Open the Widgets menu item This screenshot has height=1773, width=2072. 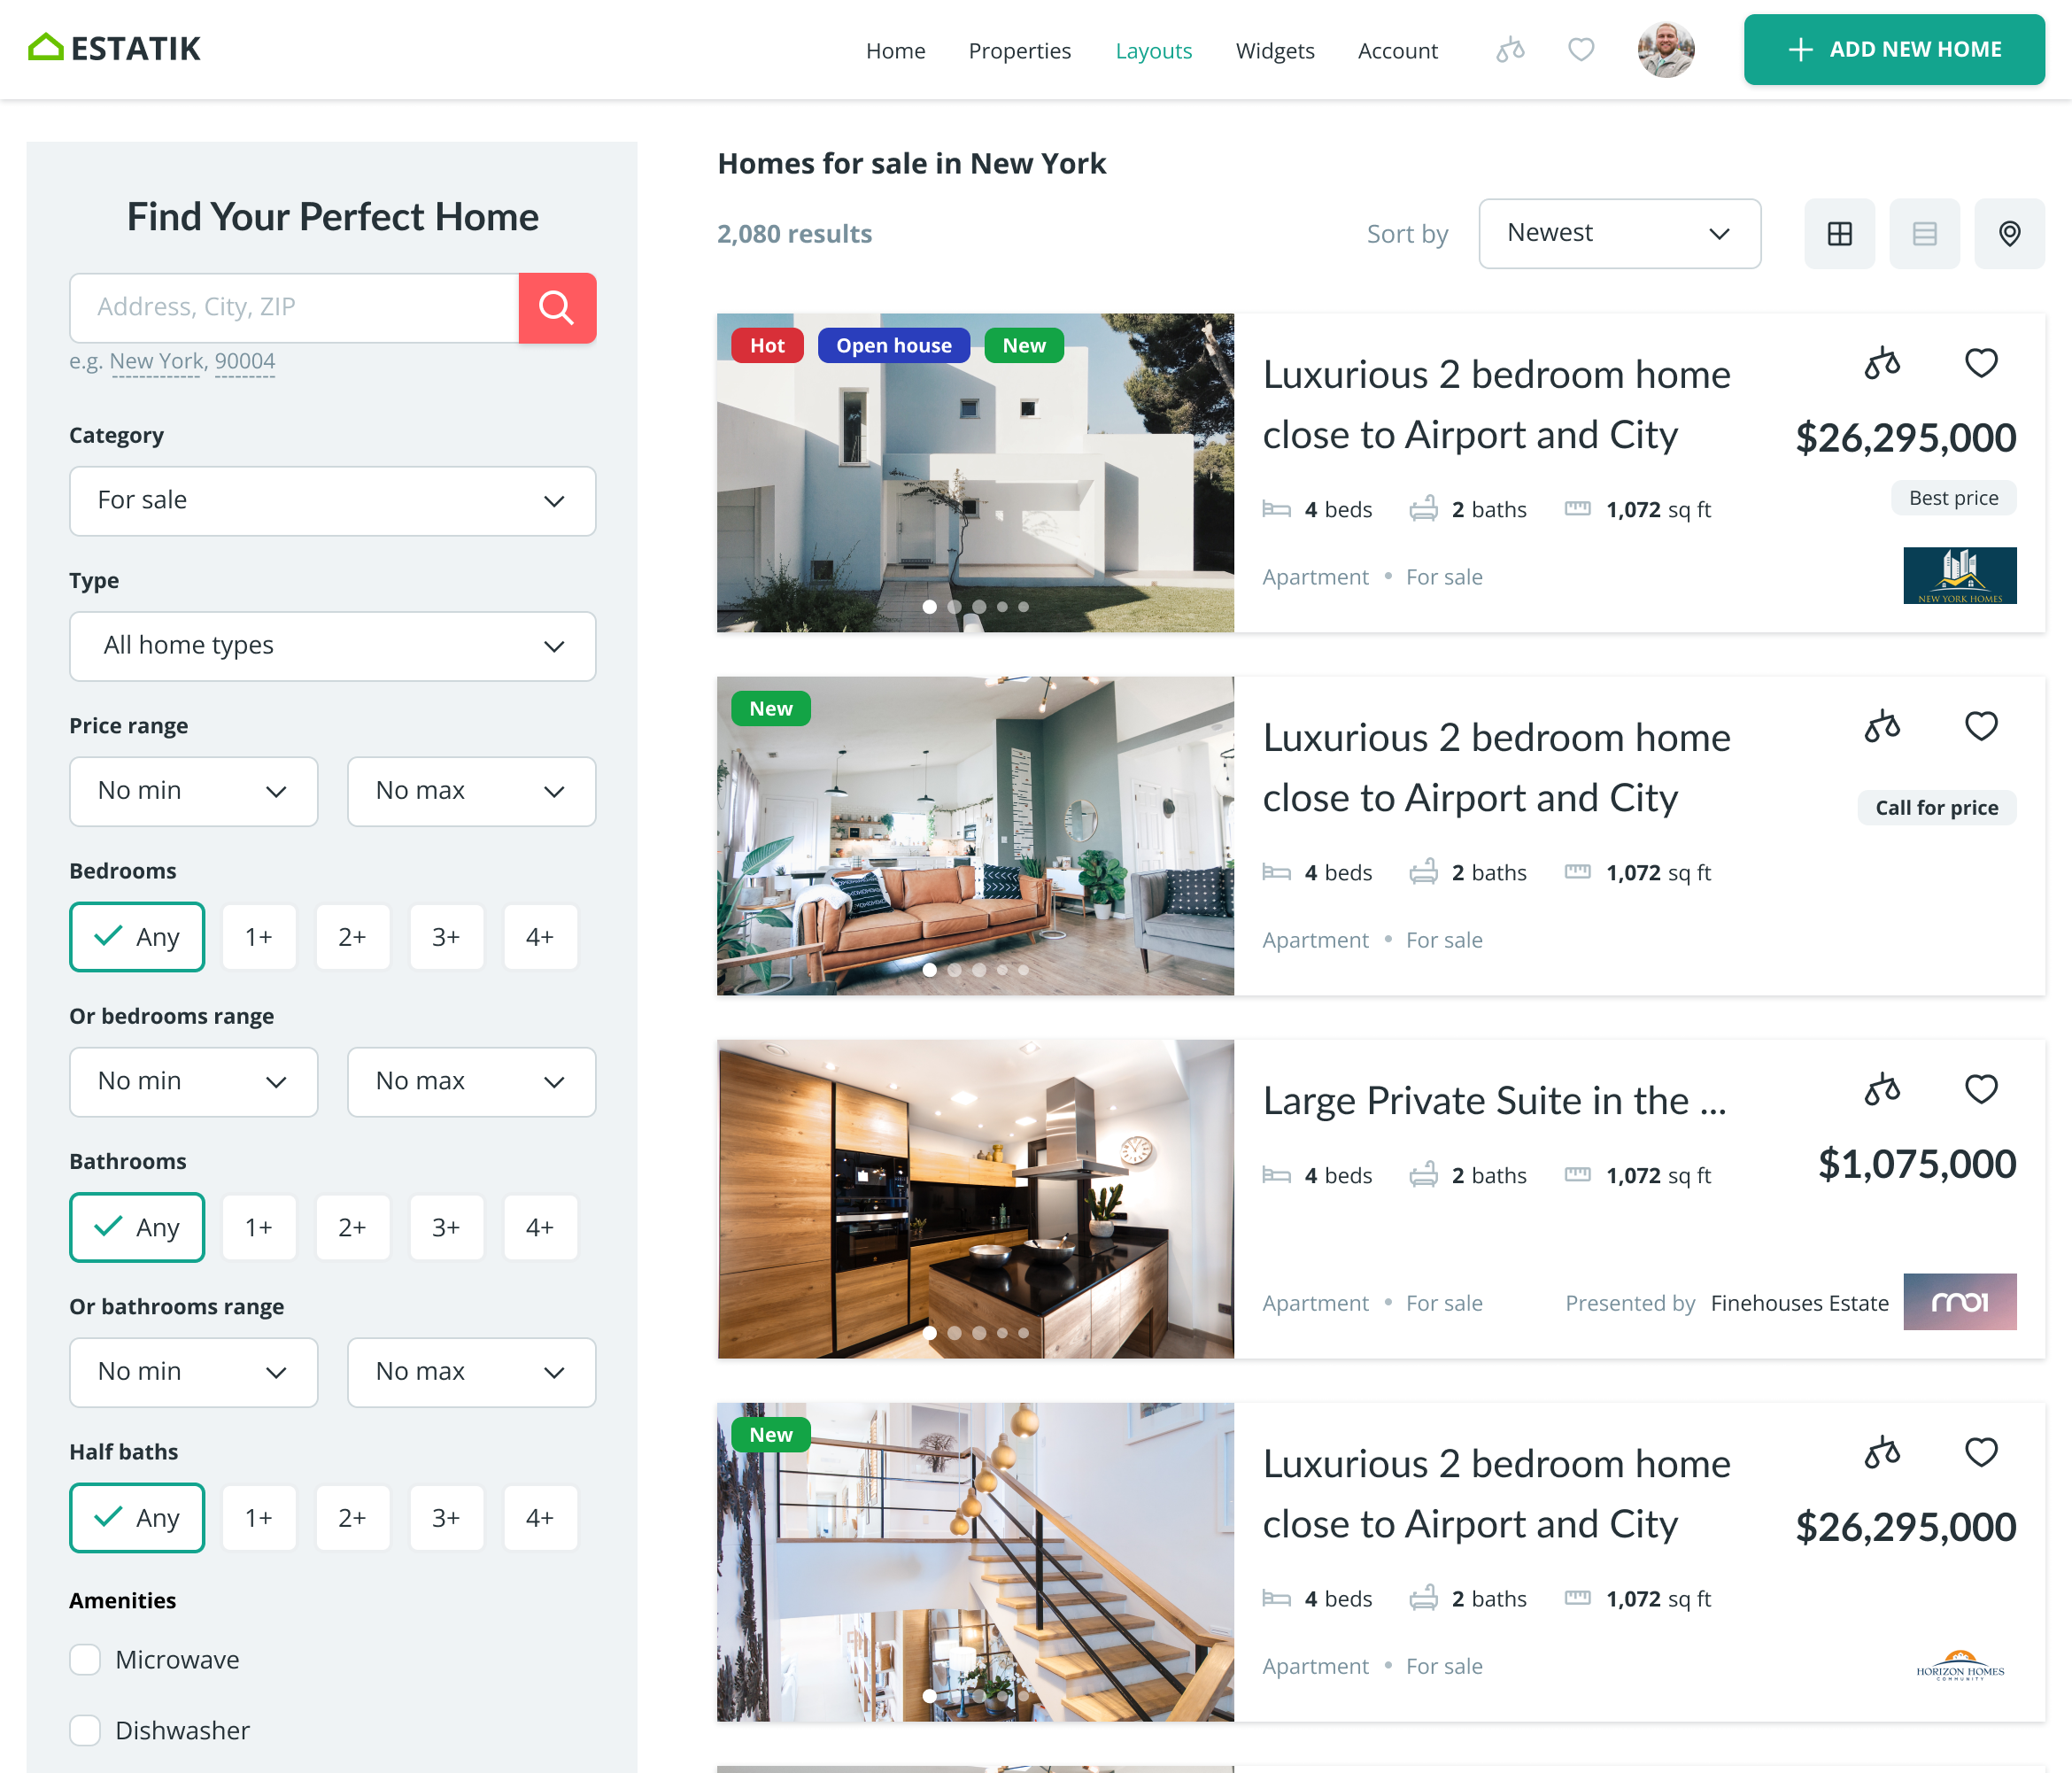pos(1274,51)
